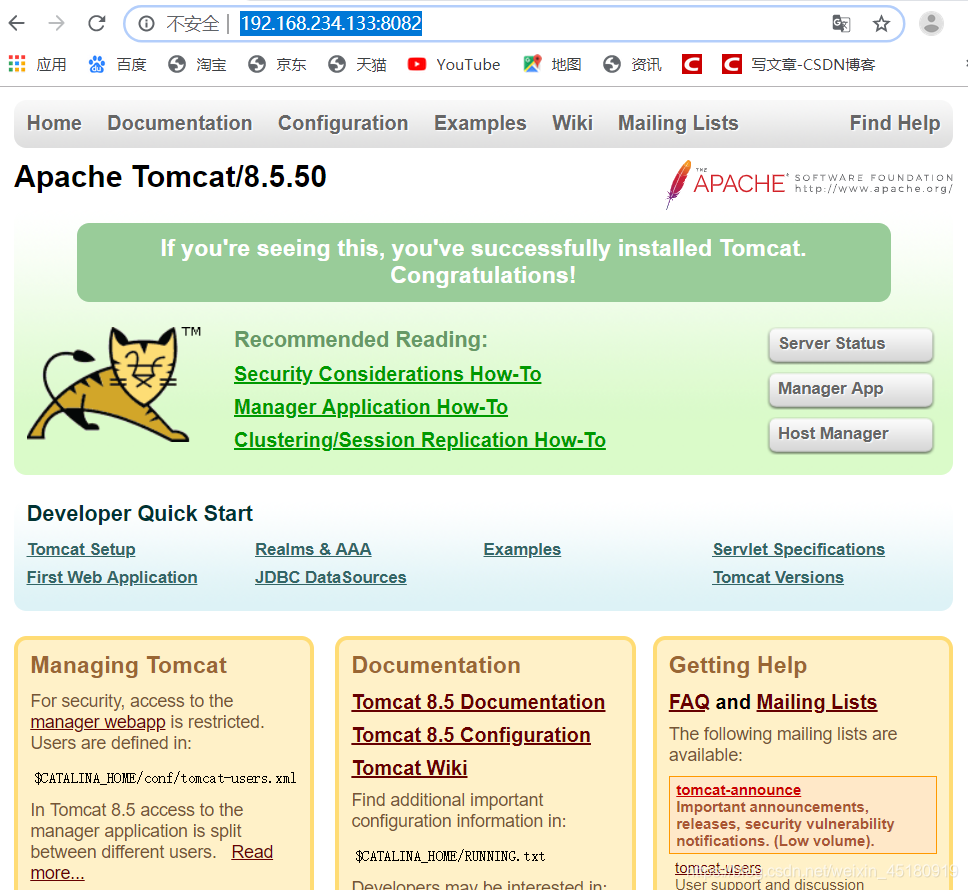
Task: Click the site info icon in address bar
Action: click(x=146, y=23)
